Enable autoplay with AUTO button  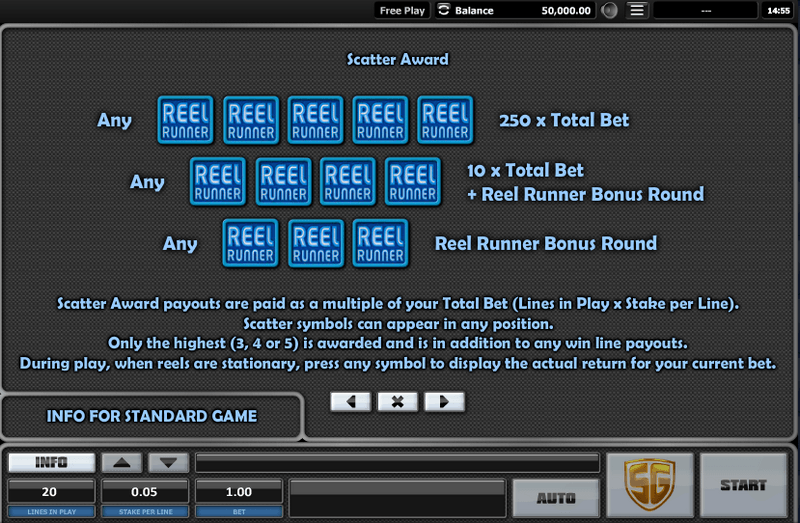556,497
